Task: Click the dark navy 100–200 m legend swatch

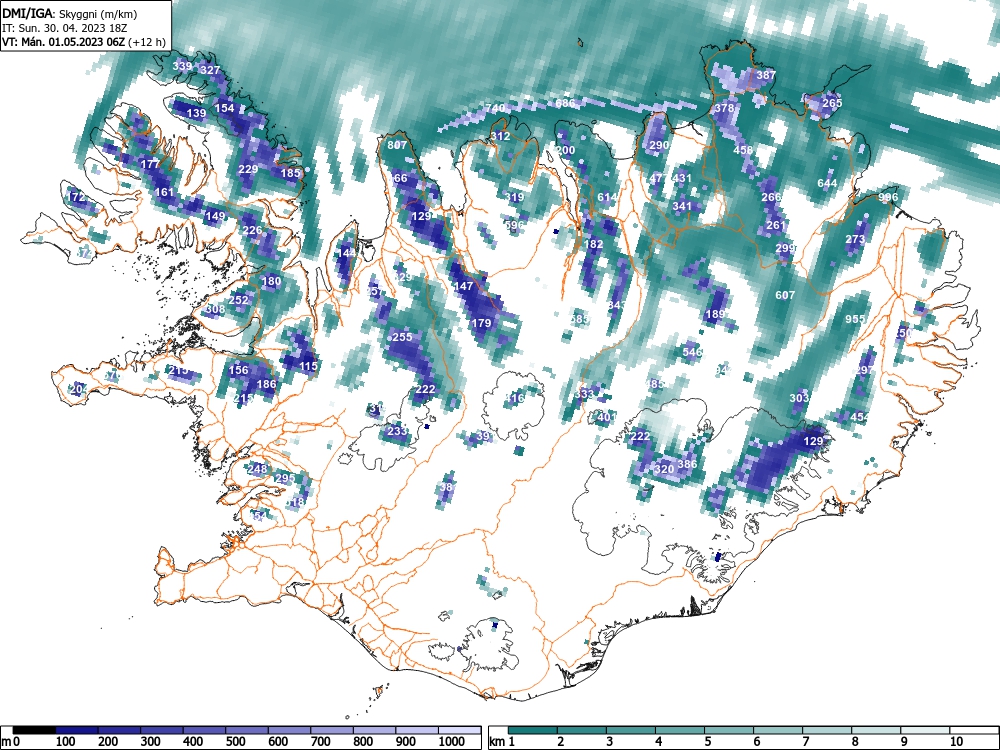Action: click(x=77, y=730)
